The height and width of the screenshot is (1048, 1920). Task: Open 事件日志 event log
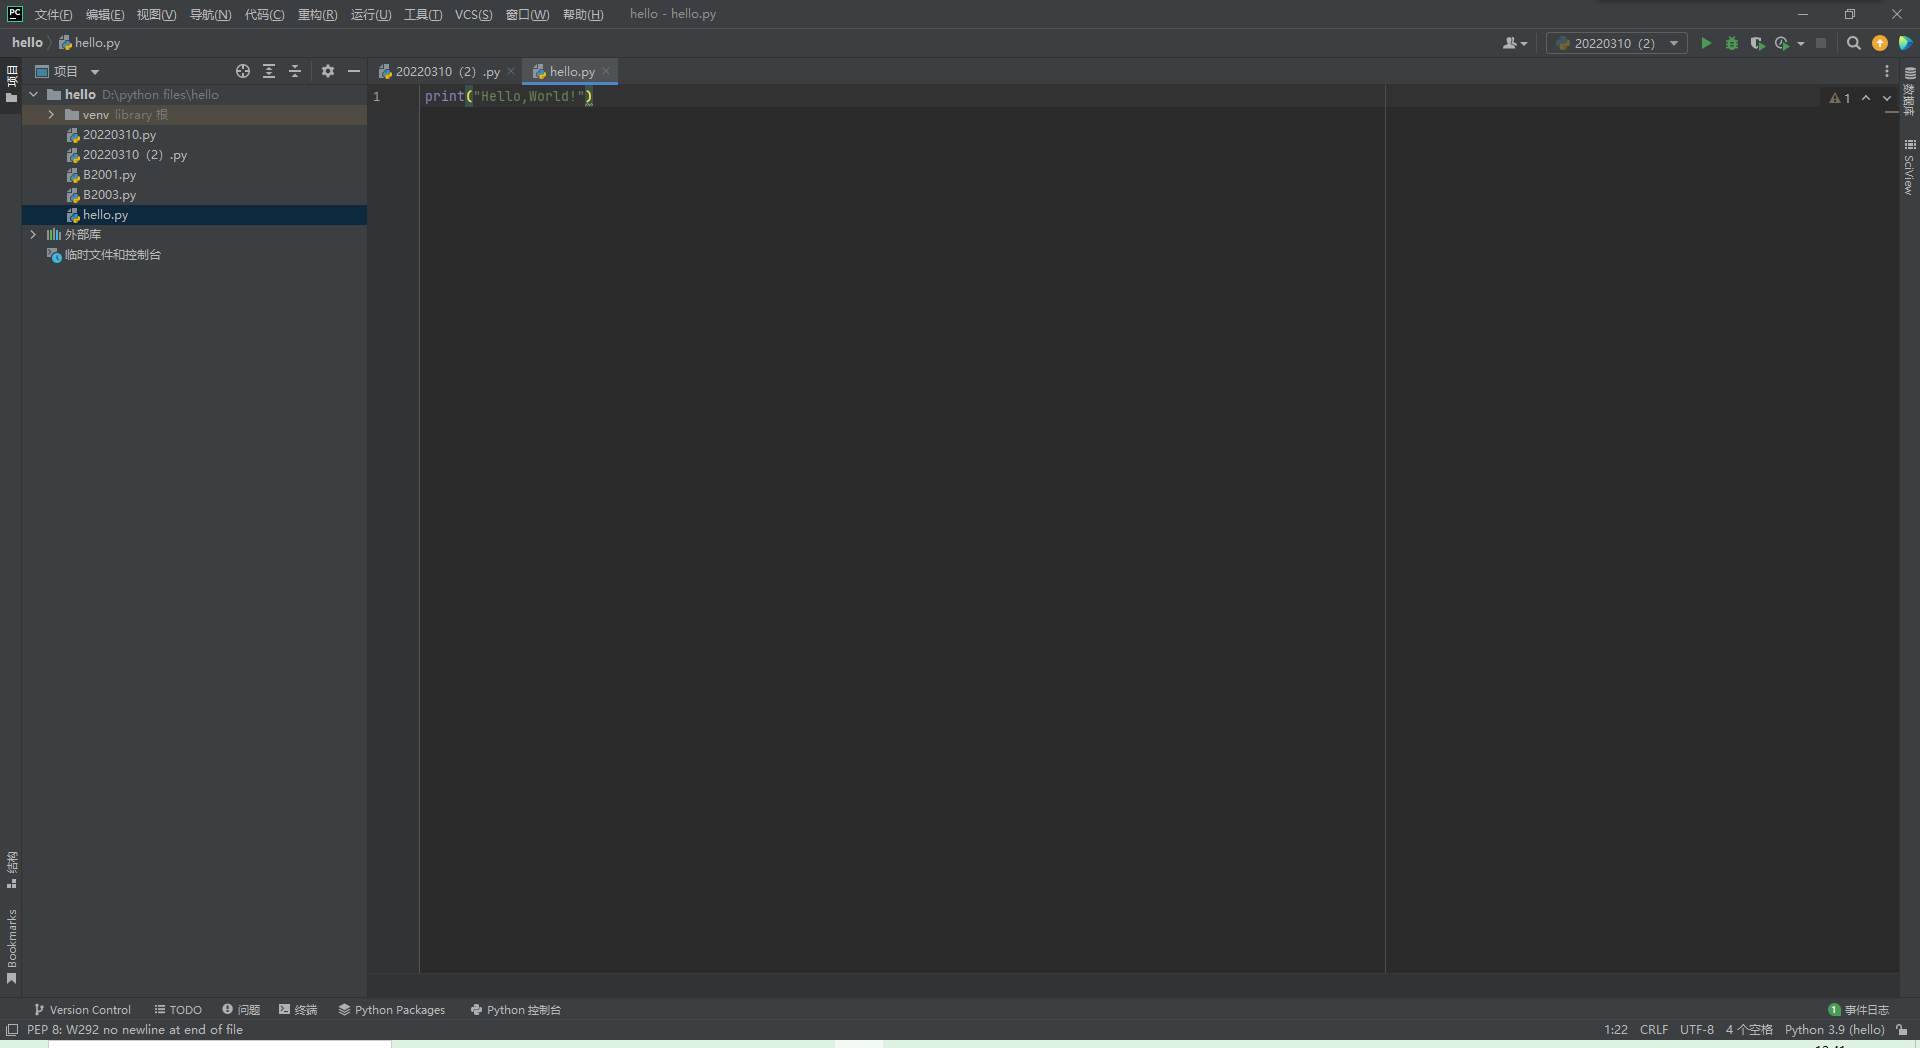1859,1010
